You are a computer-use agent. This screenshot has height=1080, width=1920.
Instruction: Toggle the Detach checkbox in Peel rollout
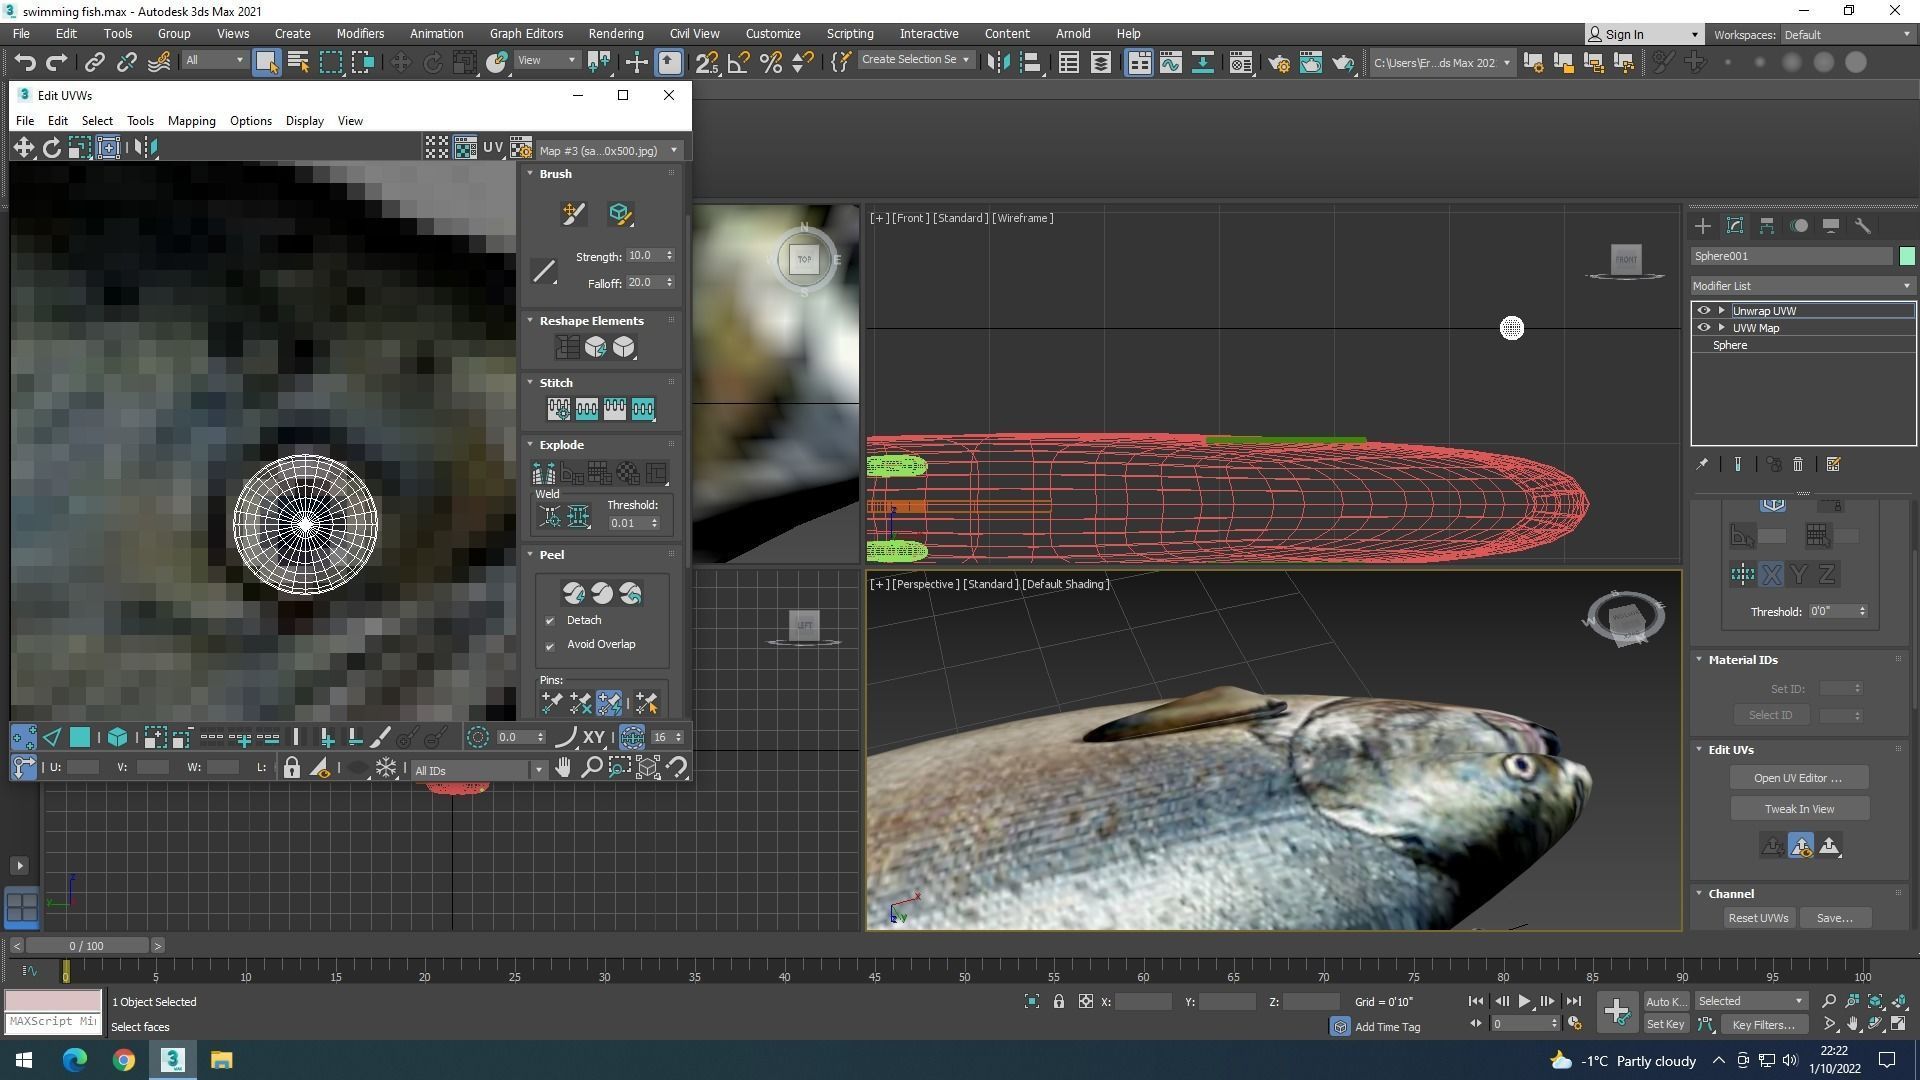(549, 621)
